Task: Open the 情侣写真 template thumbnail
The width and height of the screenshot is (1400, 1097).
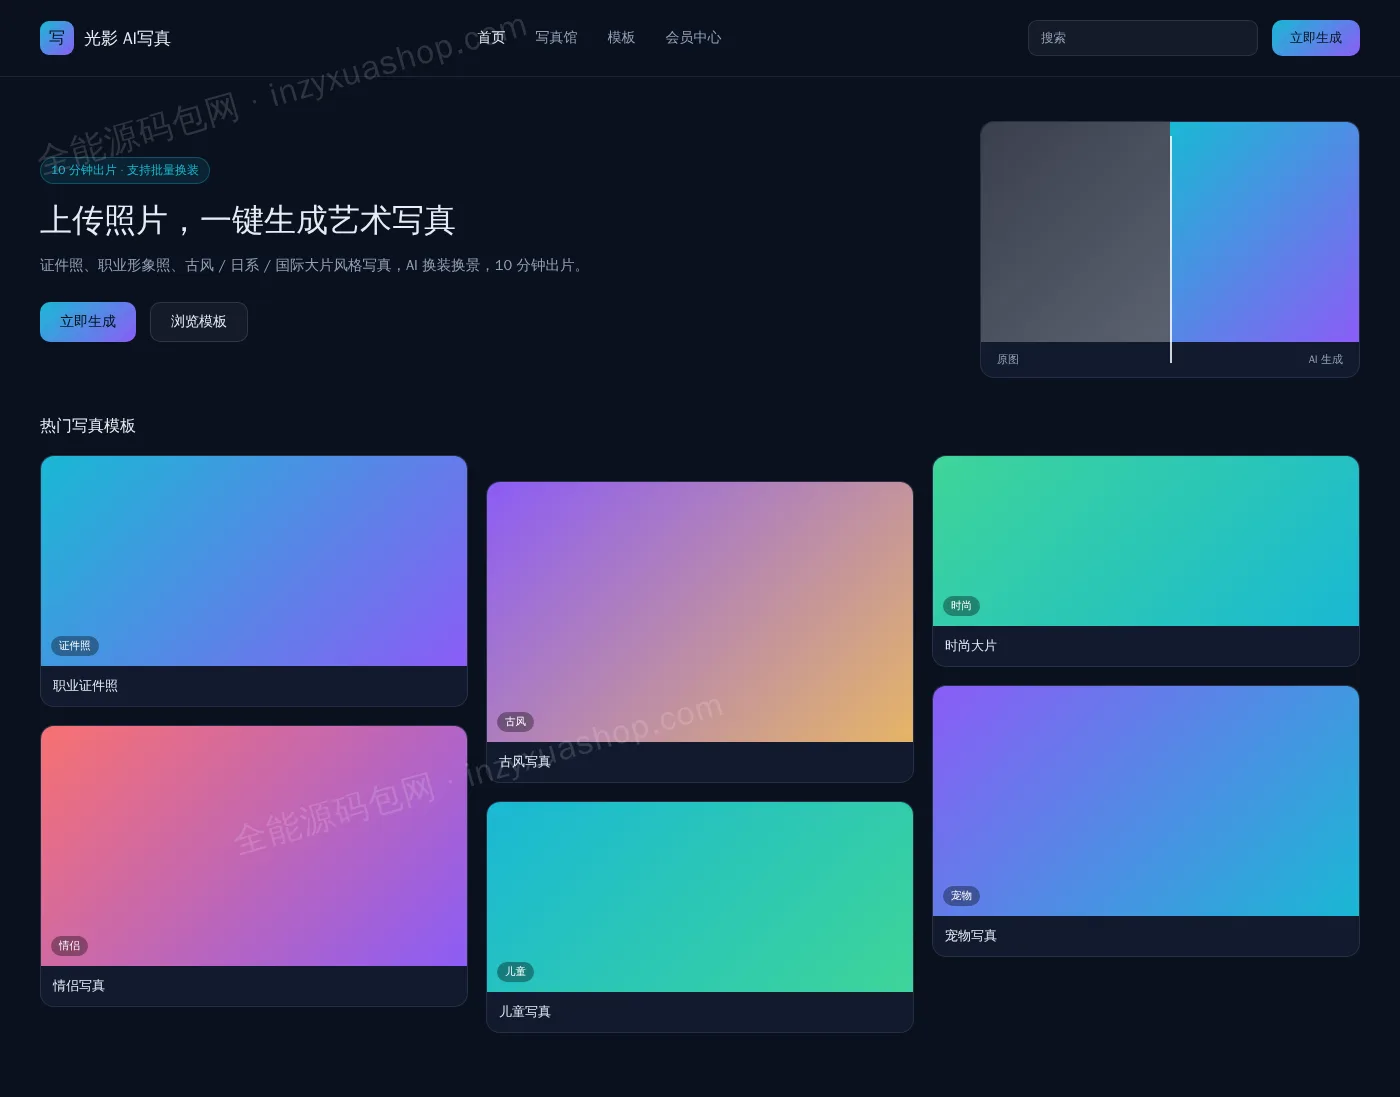Action: pyautogui.click(x=254, y=846)
